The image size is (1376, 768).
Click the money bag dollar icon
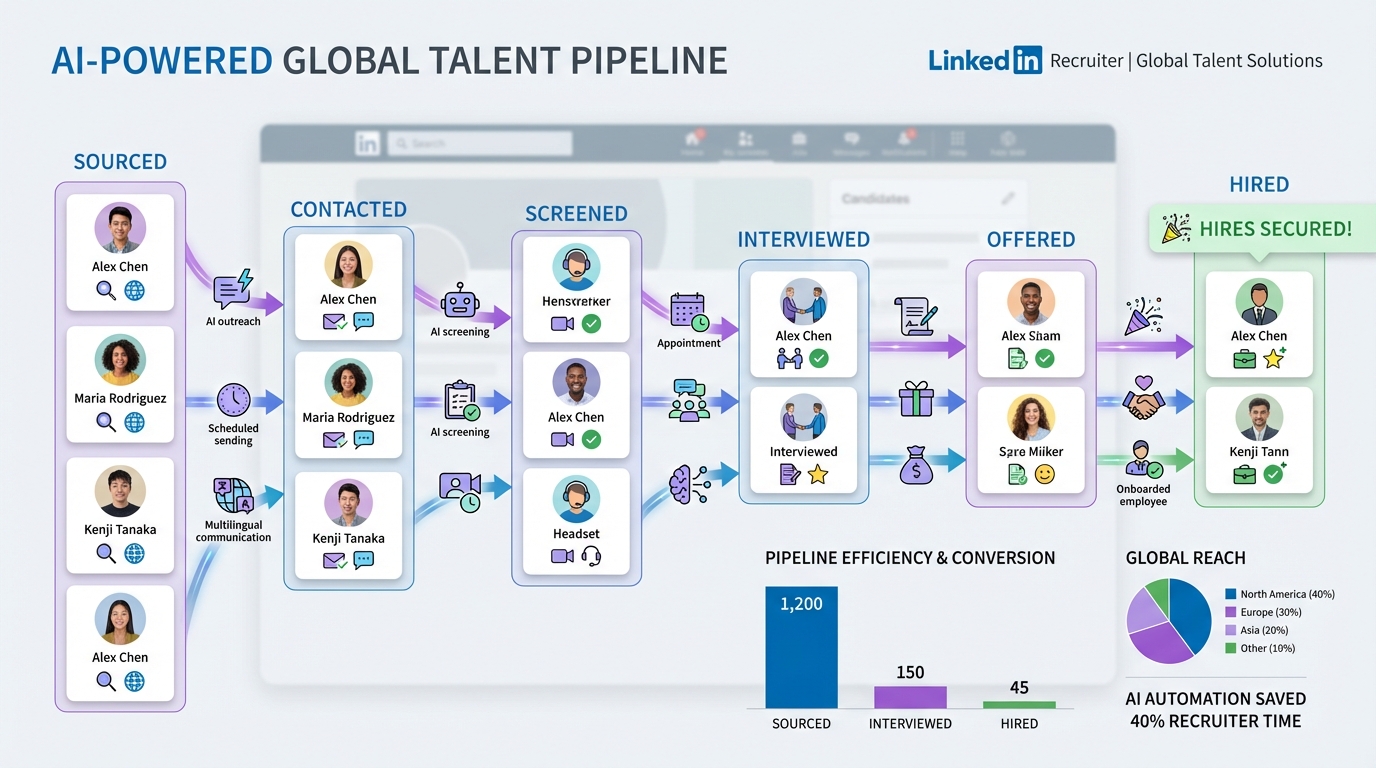coord(915,466)
